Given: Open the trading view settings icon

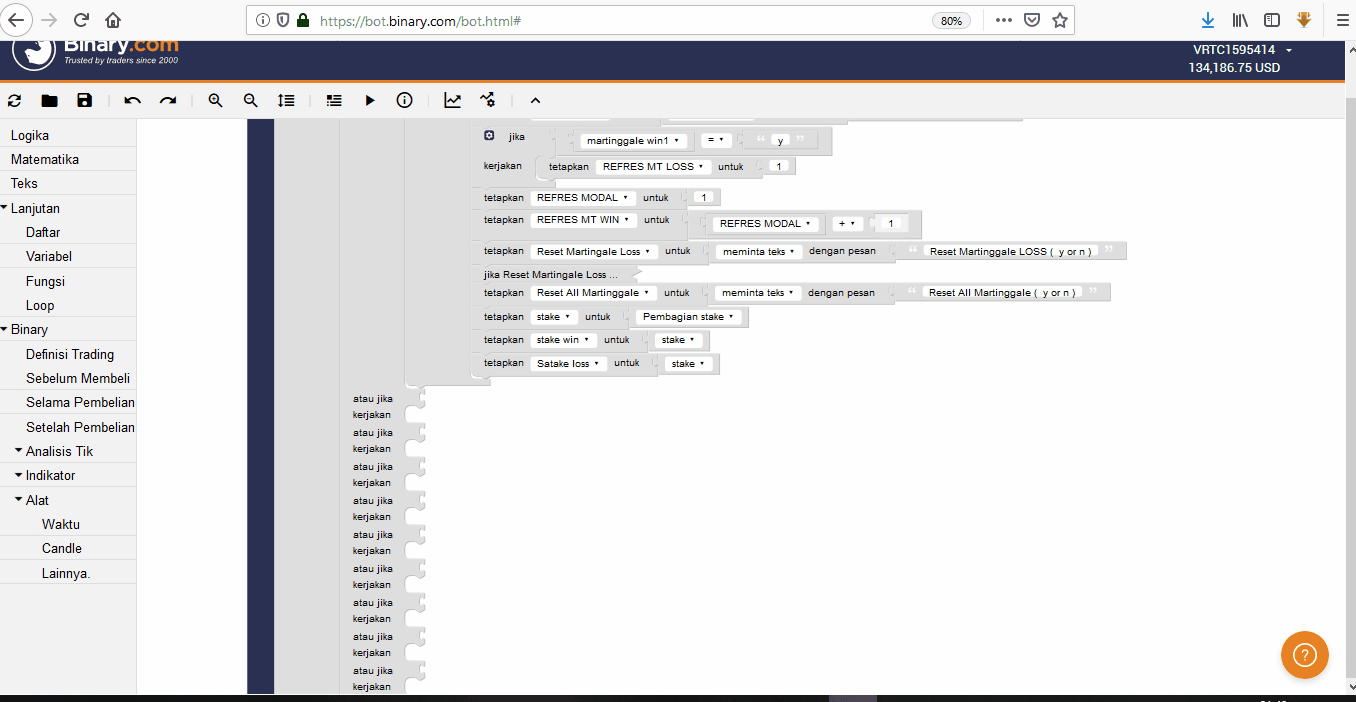Looking at the screenshot, I should [x=487, y=100].
